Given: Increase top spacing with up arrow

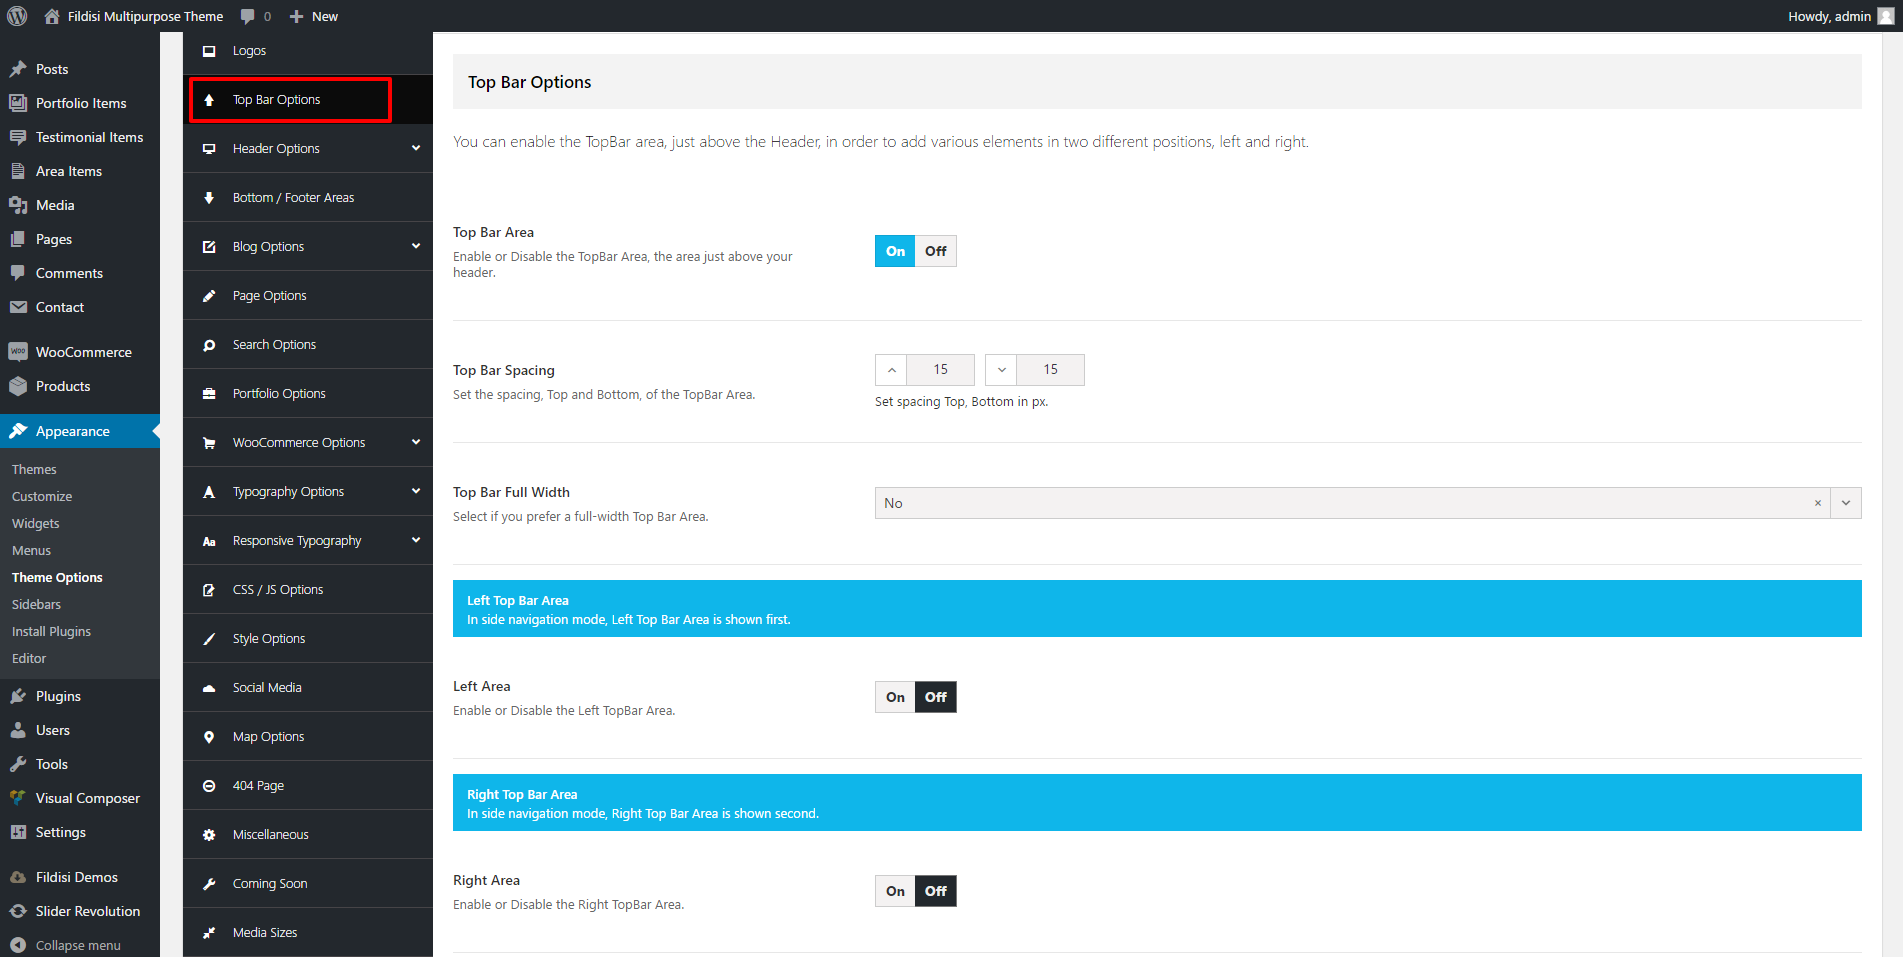Looking at the screenshot, I should click(891, 370).
